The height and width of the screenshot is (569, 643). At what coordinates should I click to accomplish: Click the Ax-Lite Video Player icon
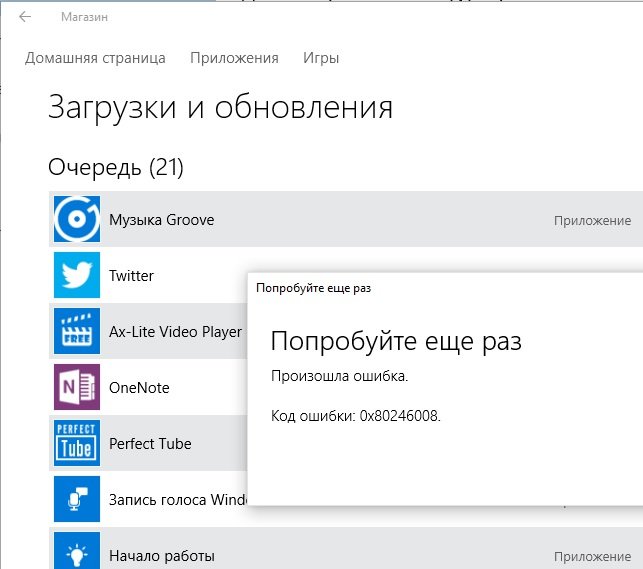(x=77, y=332)
